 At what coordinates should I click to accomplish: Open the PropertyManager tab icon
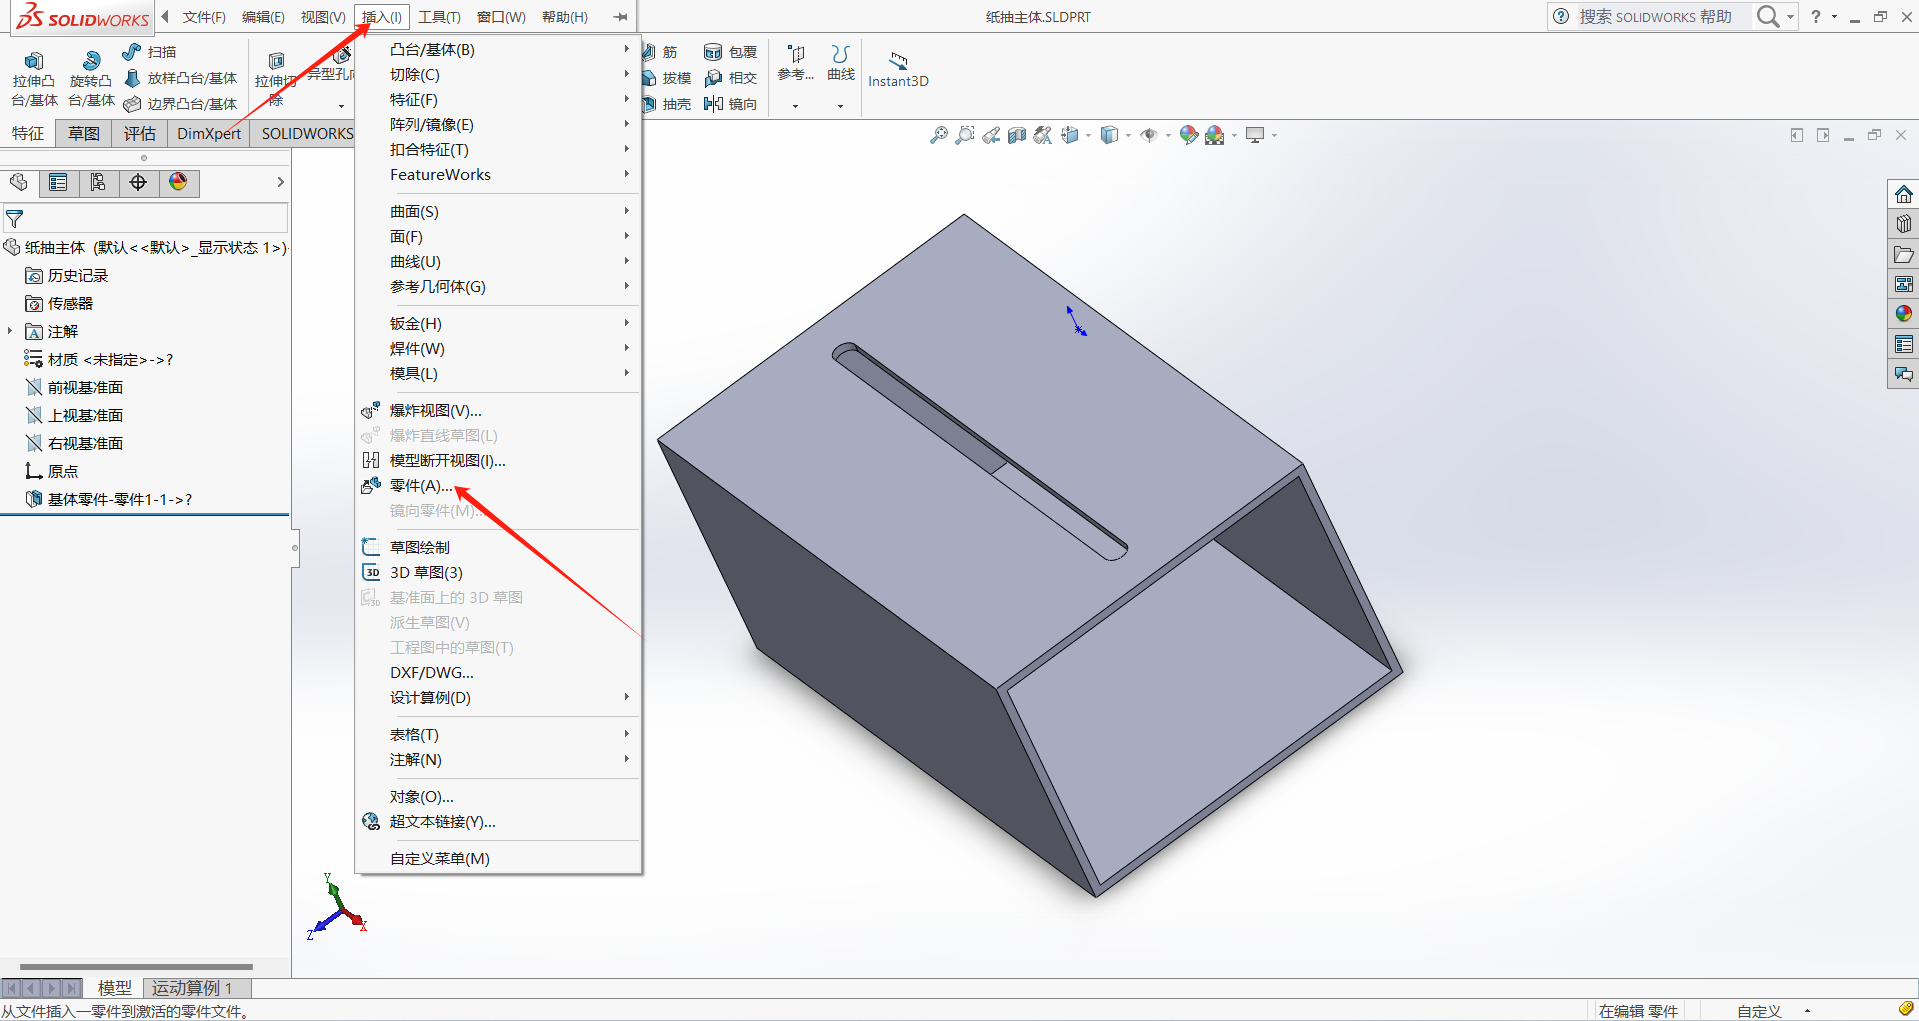(x=58, y=182)
